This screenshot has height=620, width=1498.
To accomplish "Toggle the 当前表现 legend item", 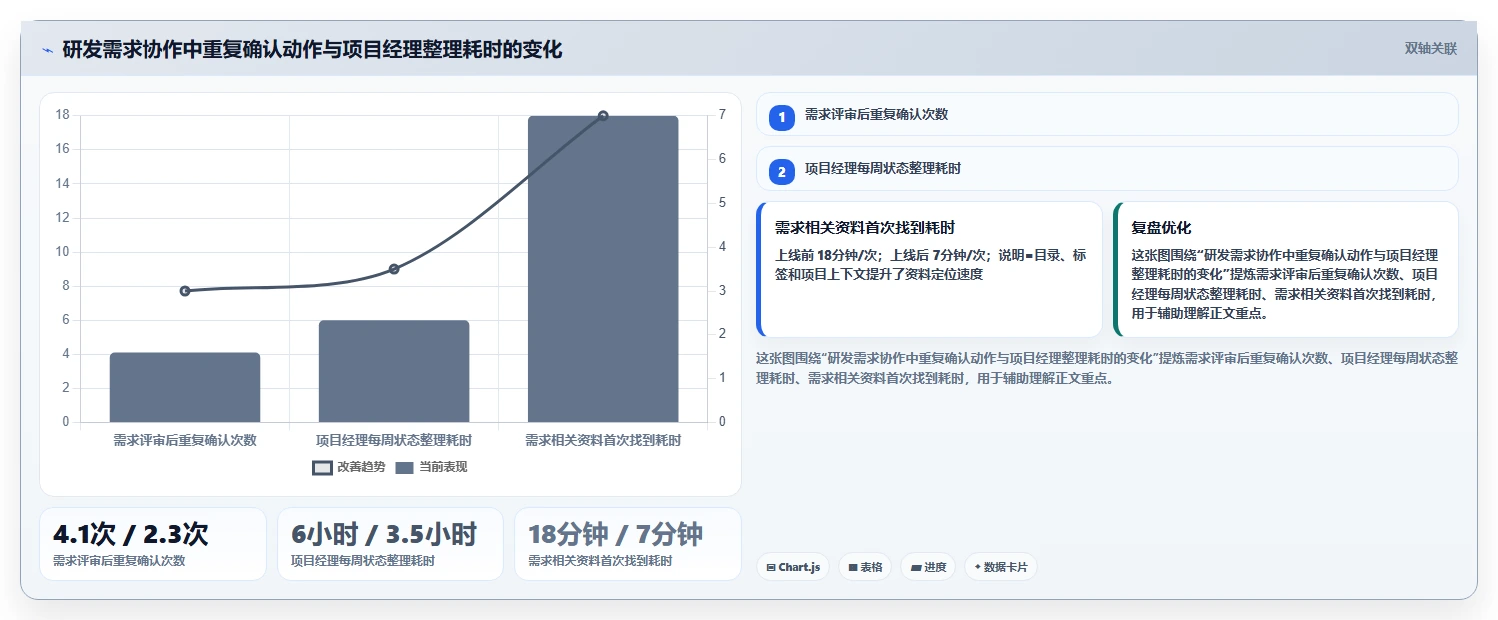I will (x=432, y=467).
